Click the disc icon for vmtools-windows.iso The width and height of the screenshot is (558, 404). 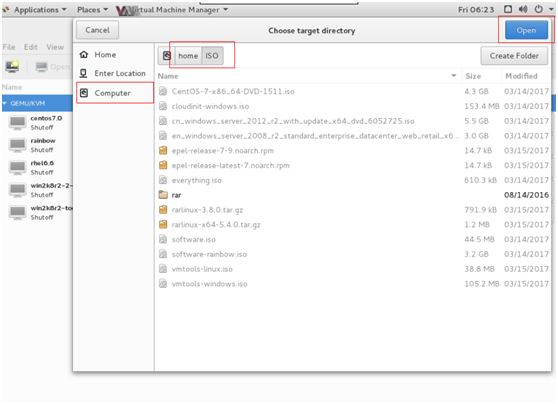[x=163, y=284]
